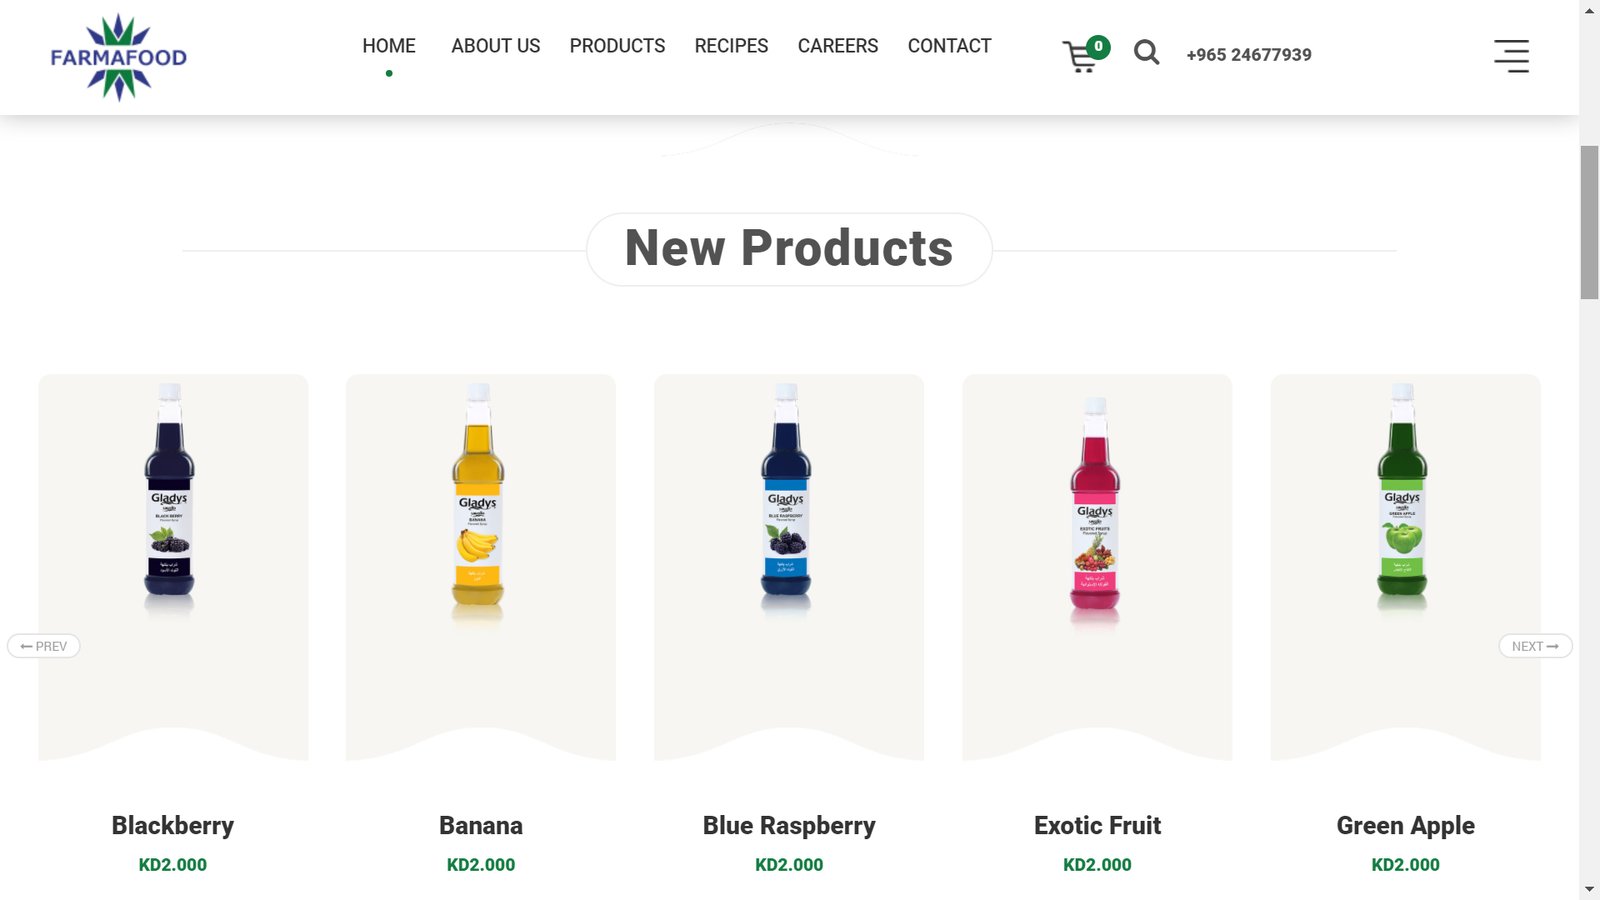Open the Exotic Fruit product title
The width and height of the screenshot is (1600, 900).
pyautogui.click(x=1097, y=826)
